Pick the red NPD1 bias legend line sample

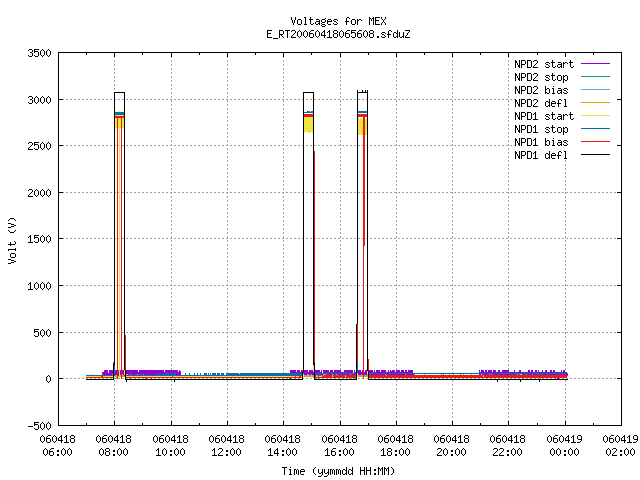(596, 142)
